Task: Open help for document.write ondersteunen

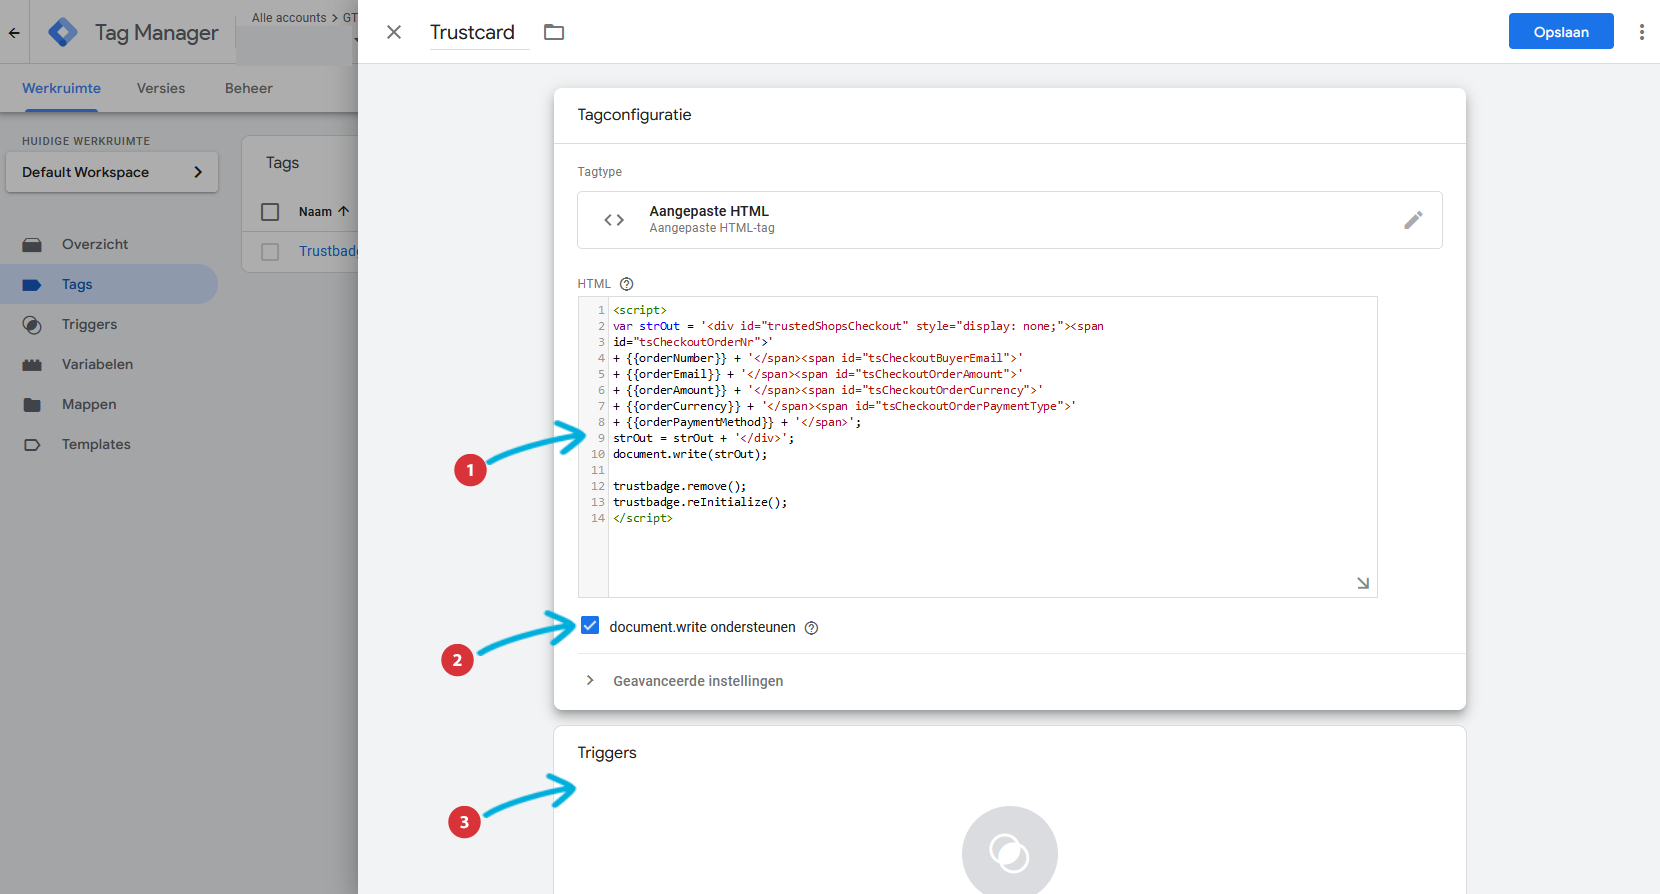Action: 812,628
